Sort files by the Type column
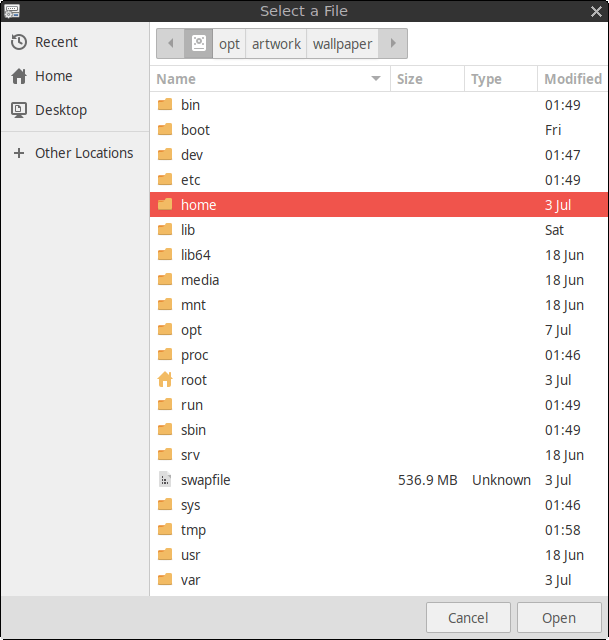 tap(501, 79)
